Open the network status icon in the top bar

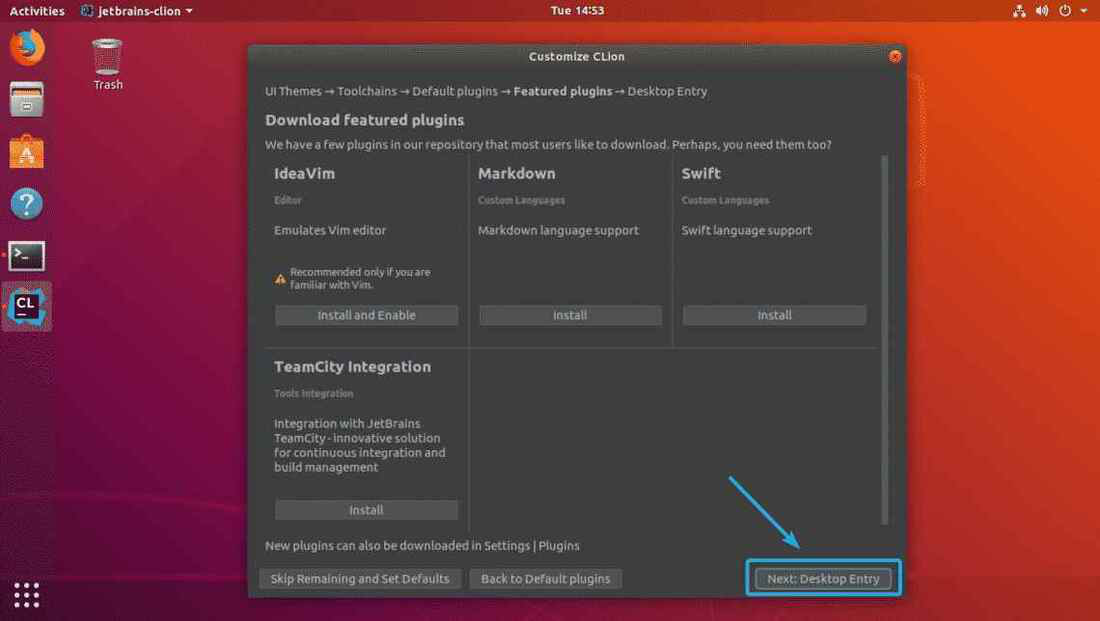click(x=1019, y=11)
